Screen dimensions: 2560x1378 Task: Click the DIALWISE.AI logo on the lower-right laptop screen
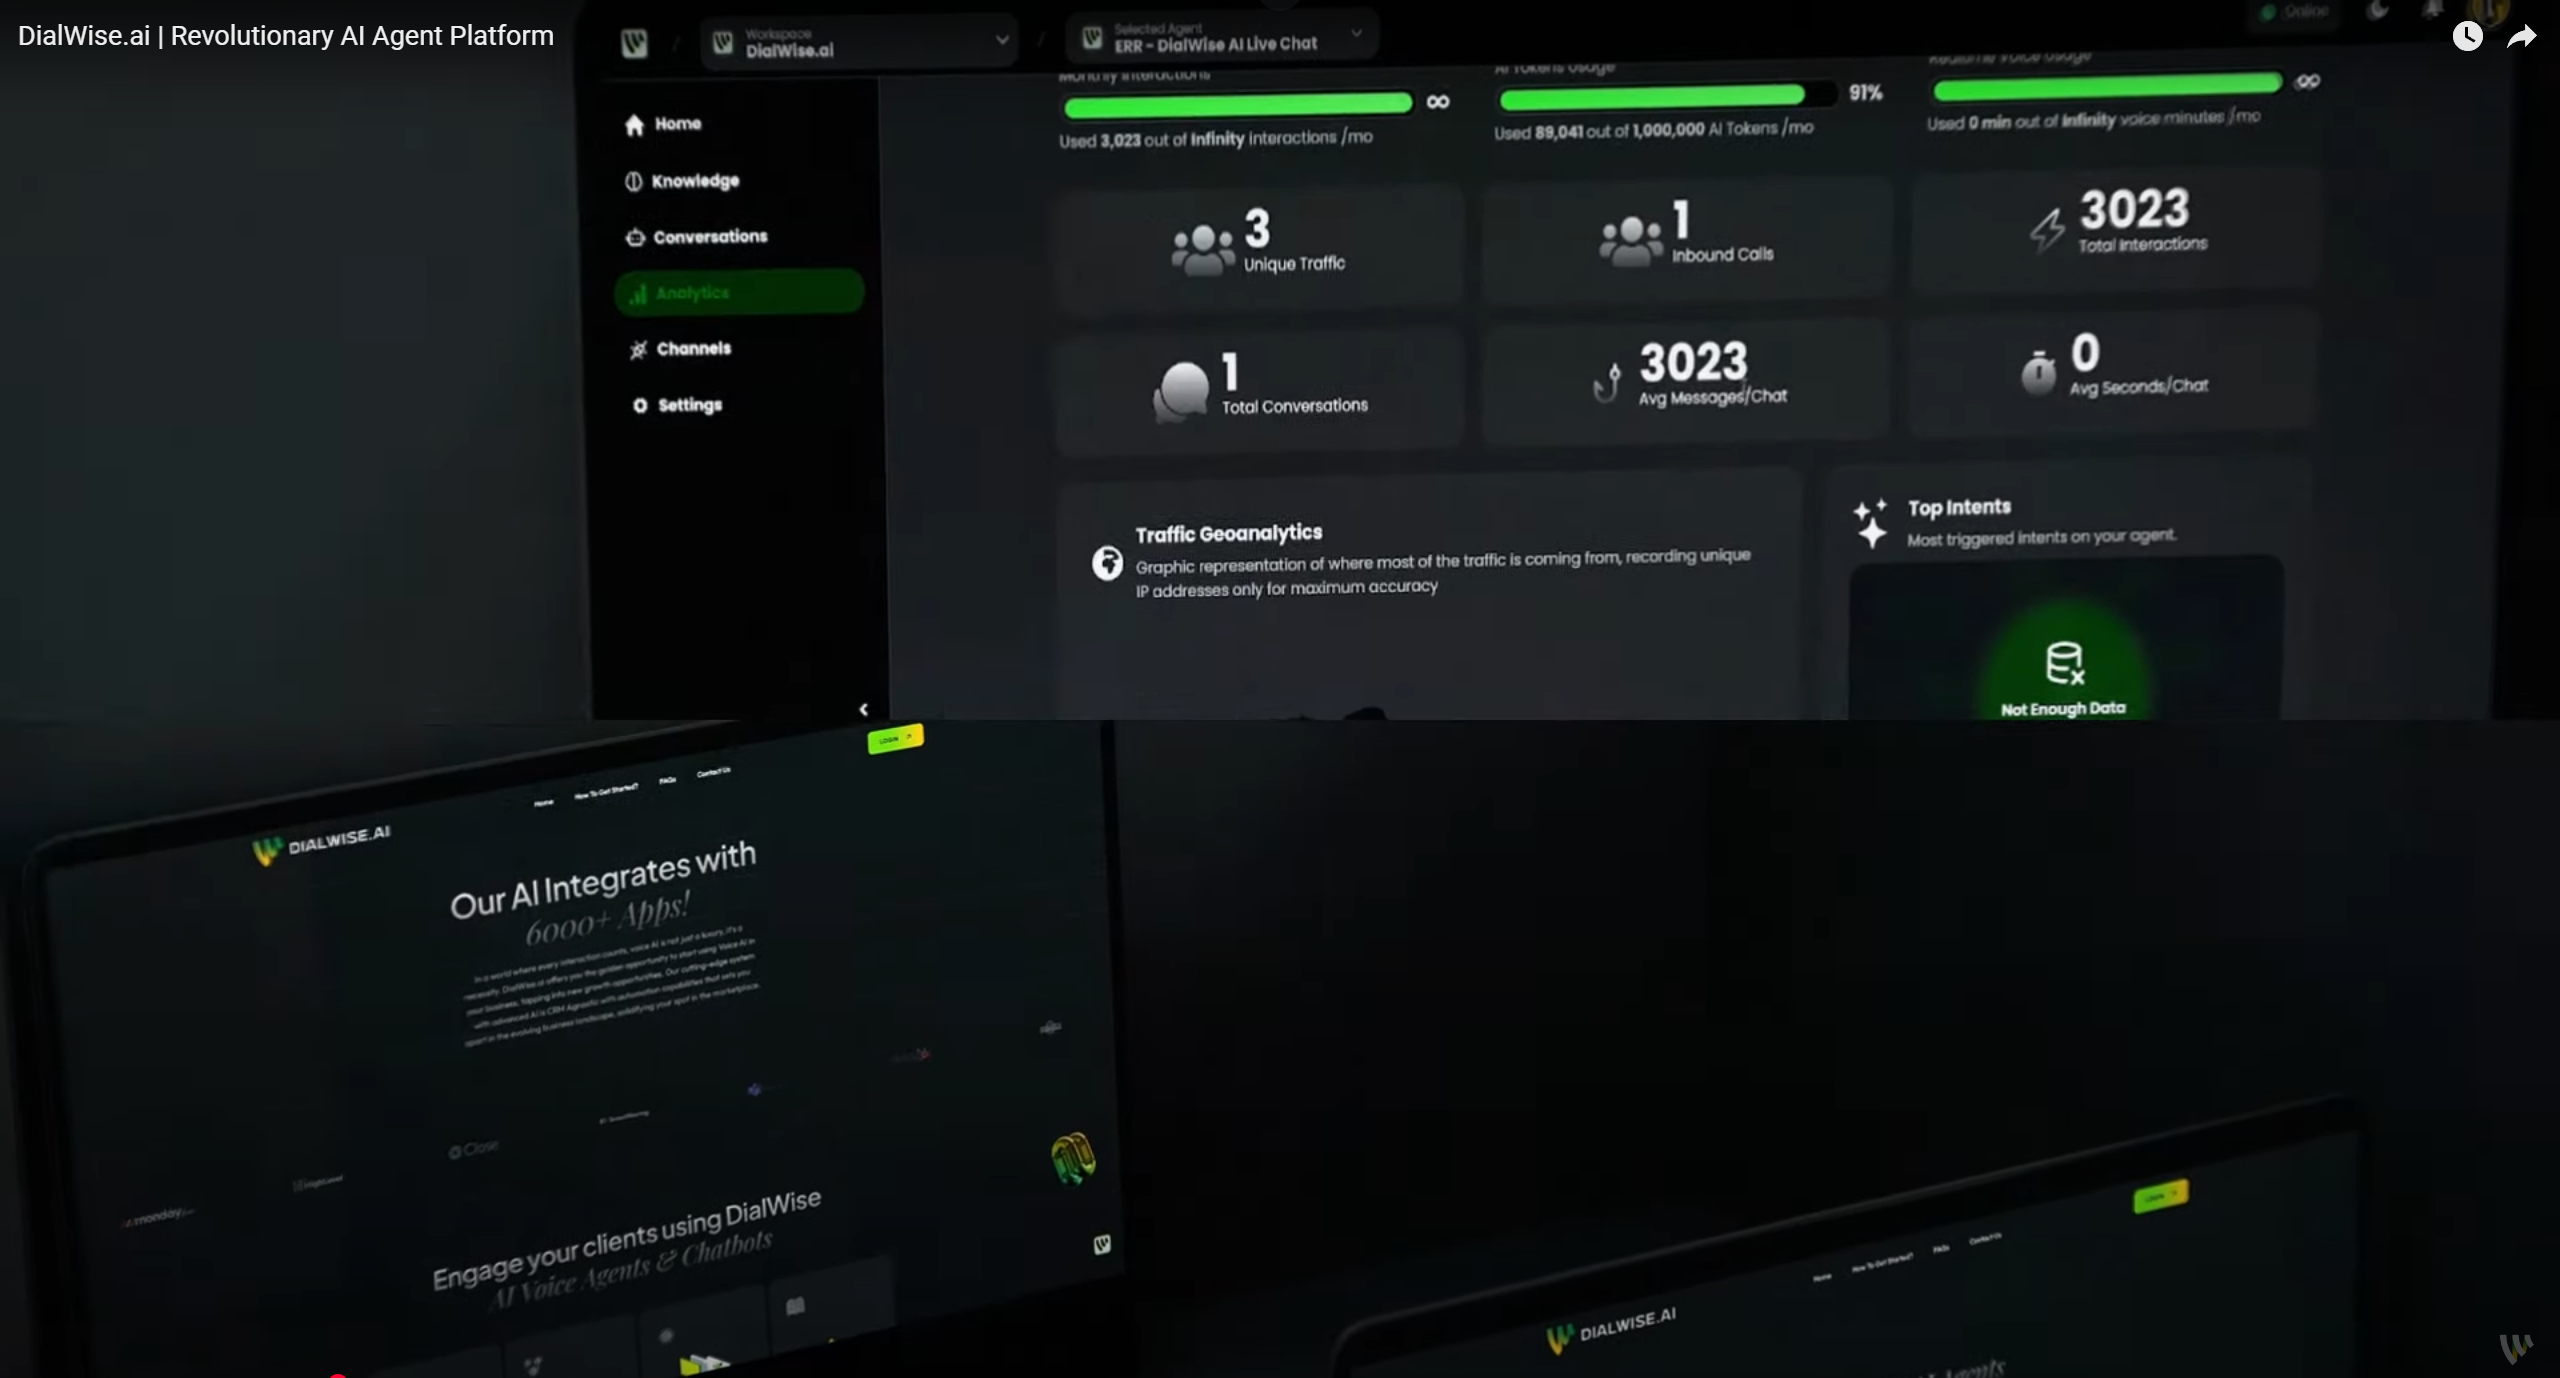coord(1611,1331)
